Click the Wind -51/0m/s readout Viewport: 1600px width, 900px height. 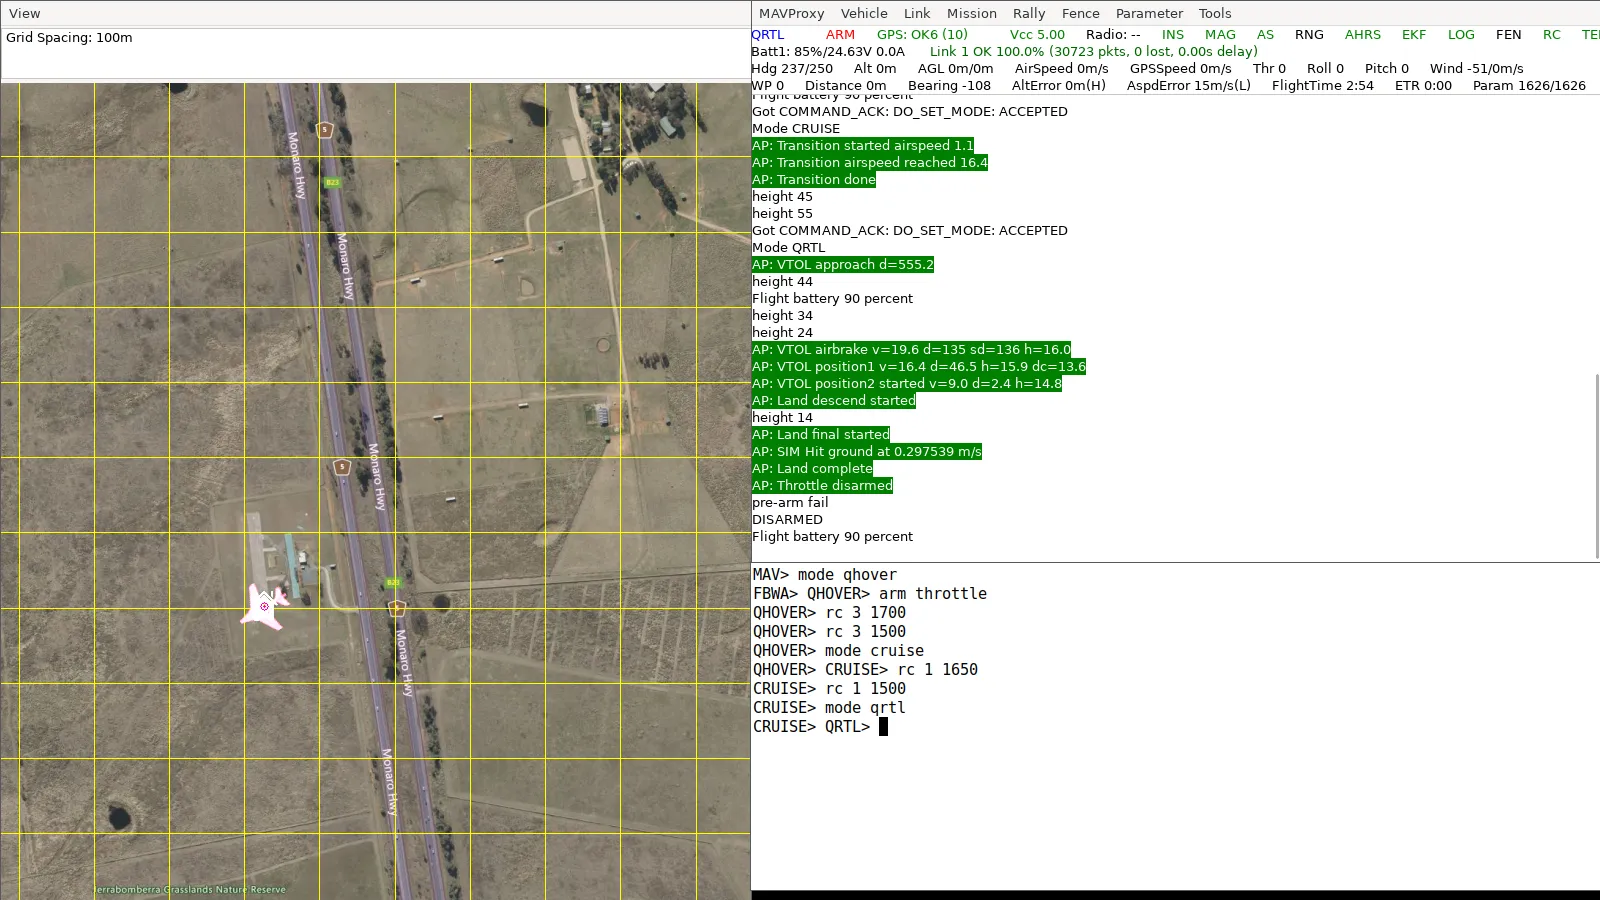pos(1477,68)
